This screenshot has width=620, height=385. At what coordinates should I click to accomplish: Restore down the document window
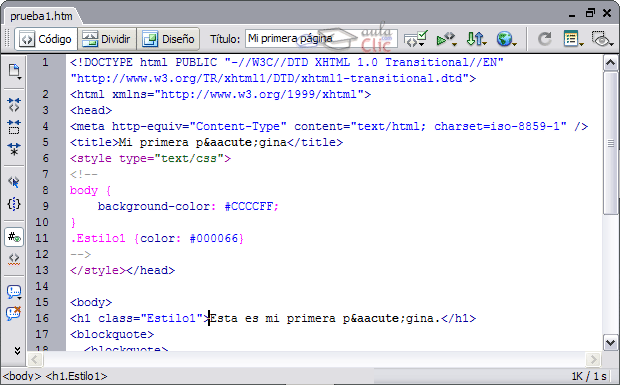[x=590, y=13]
